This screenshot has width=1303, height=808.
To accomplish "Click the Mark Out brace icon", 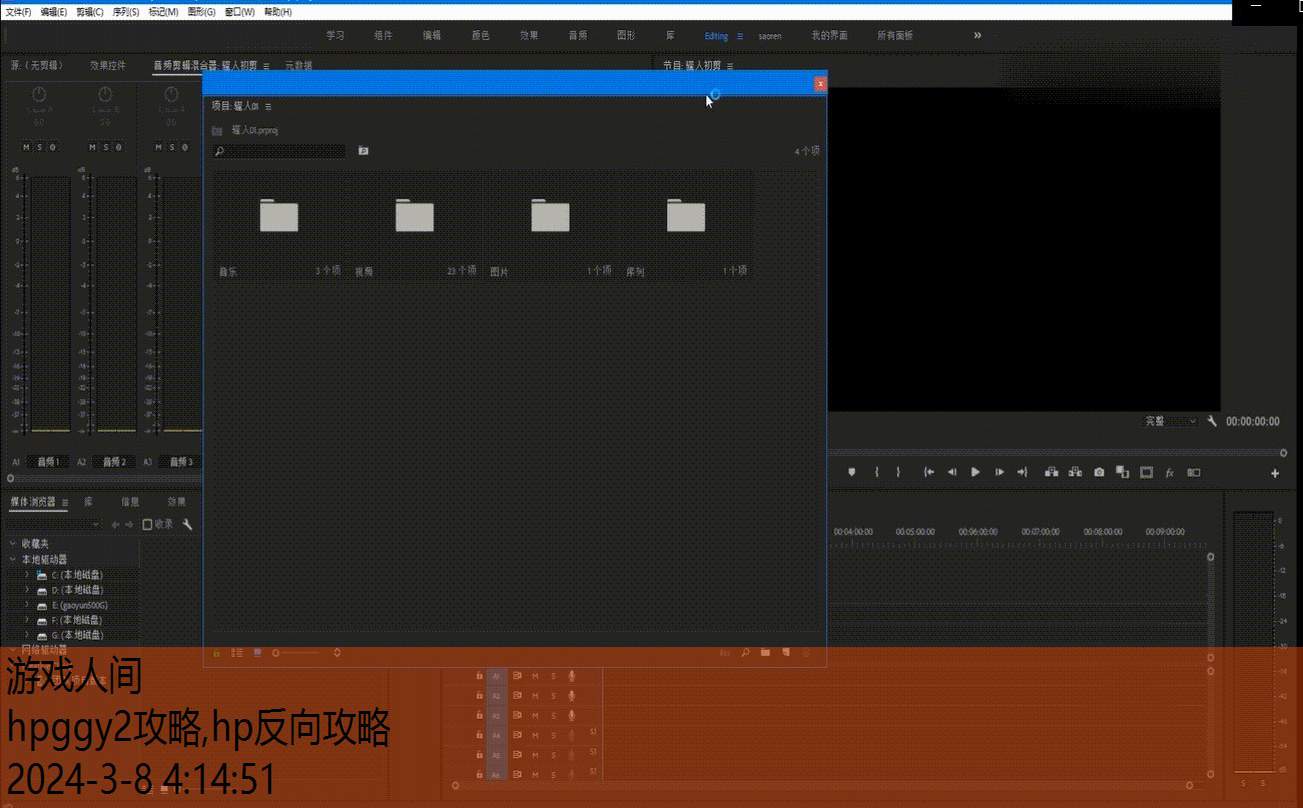I will (x=898, y=473).
